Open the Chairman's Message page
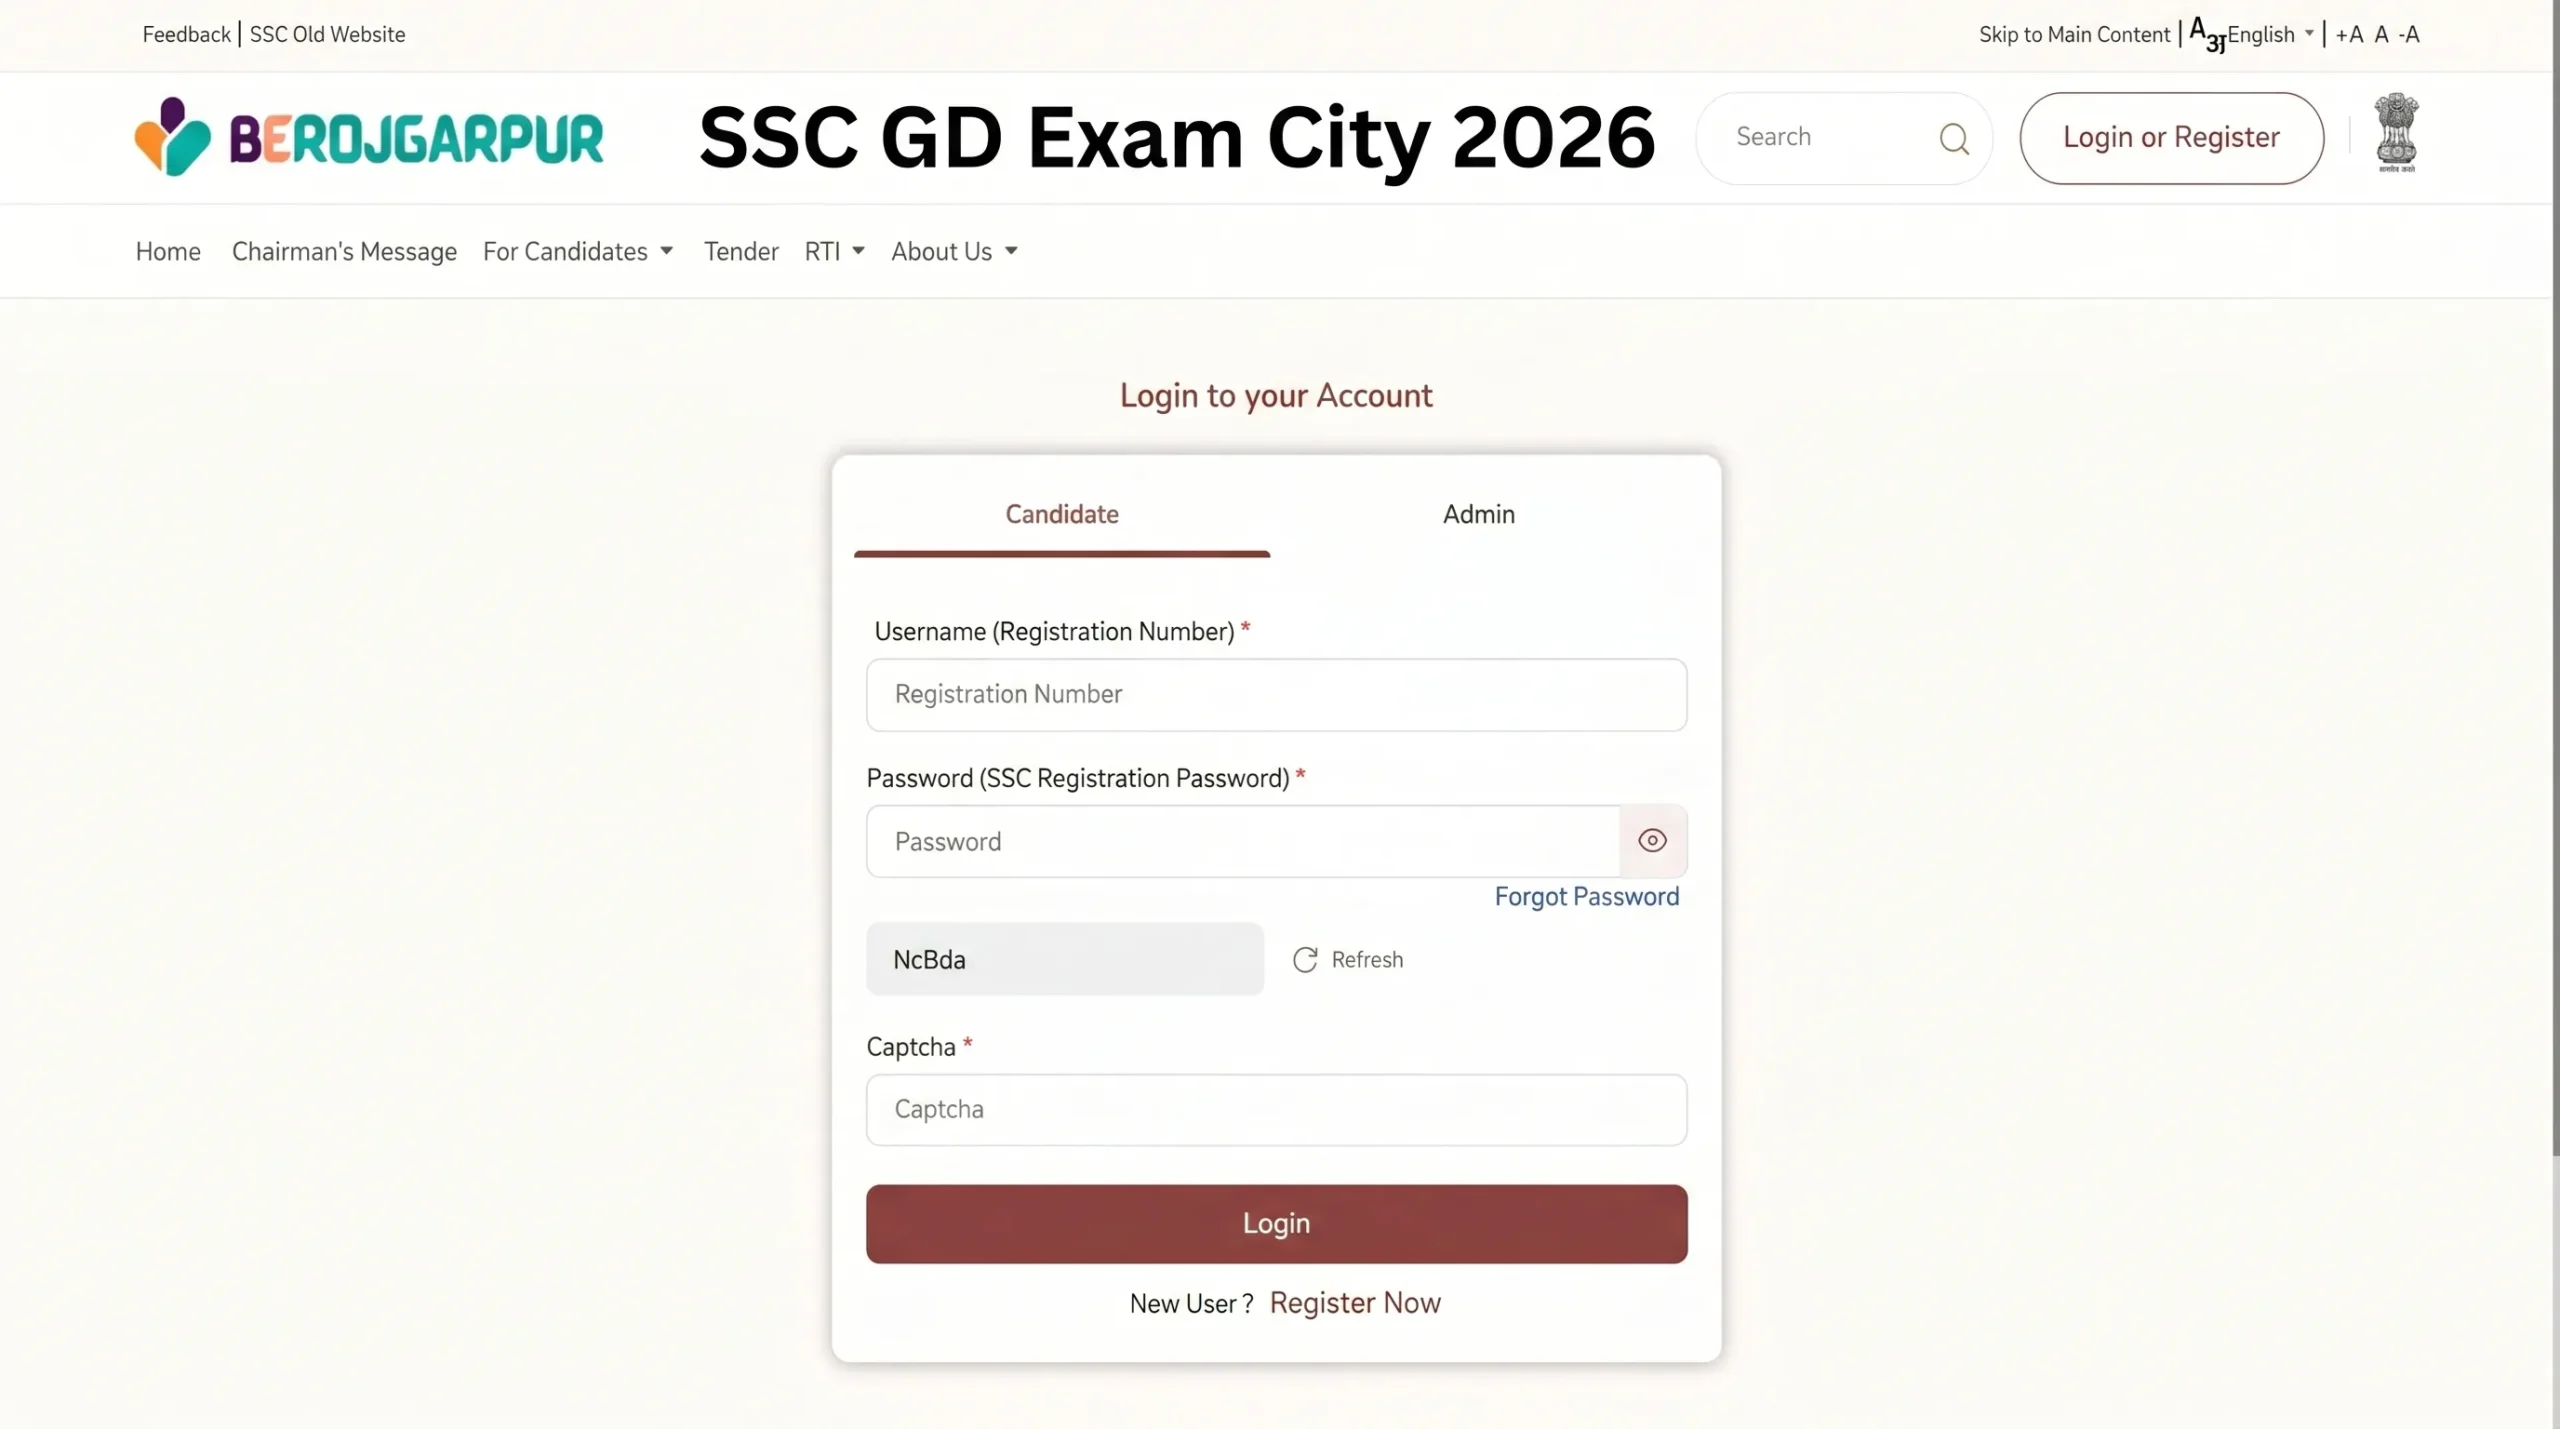 (344, 251)
